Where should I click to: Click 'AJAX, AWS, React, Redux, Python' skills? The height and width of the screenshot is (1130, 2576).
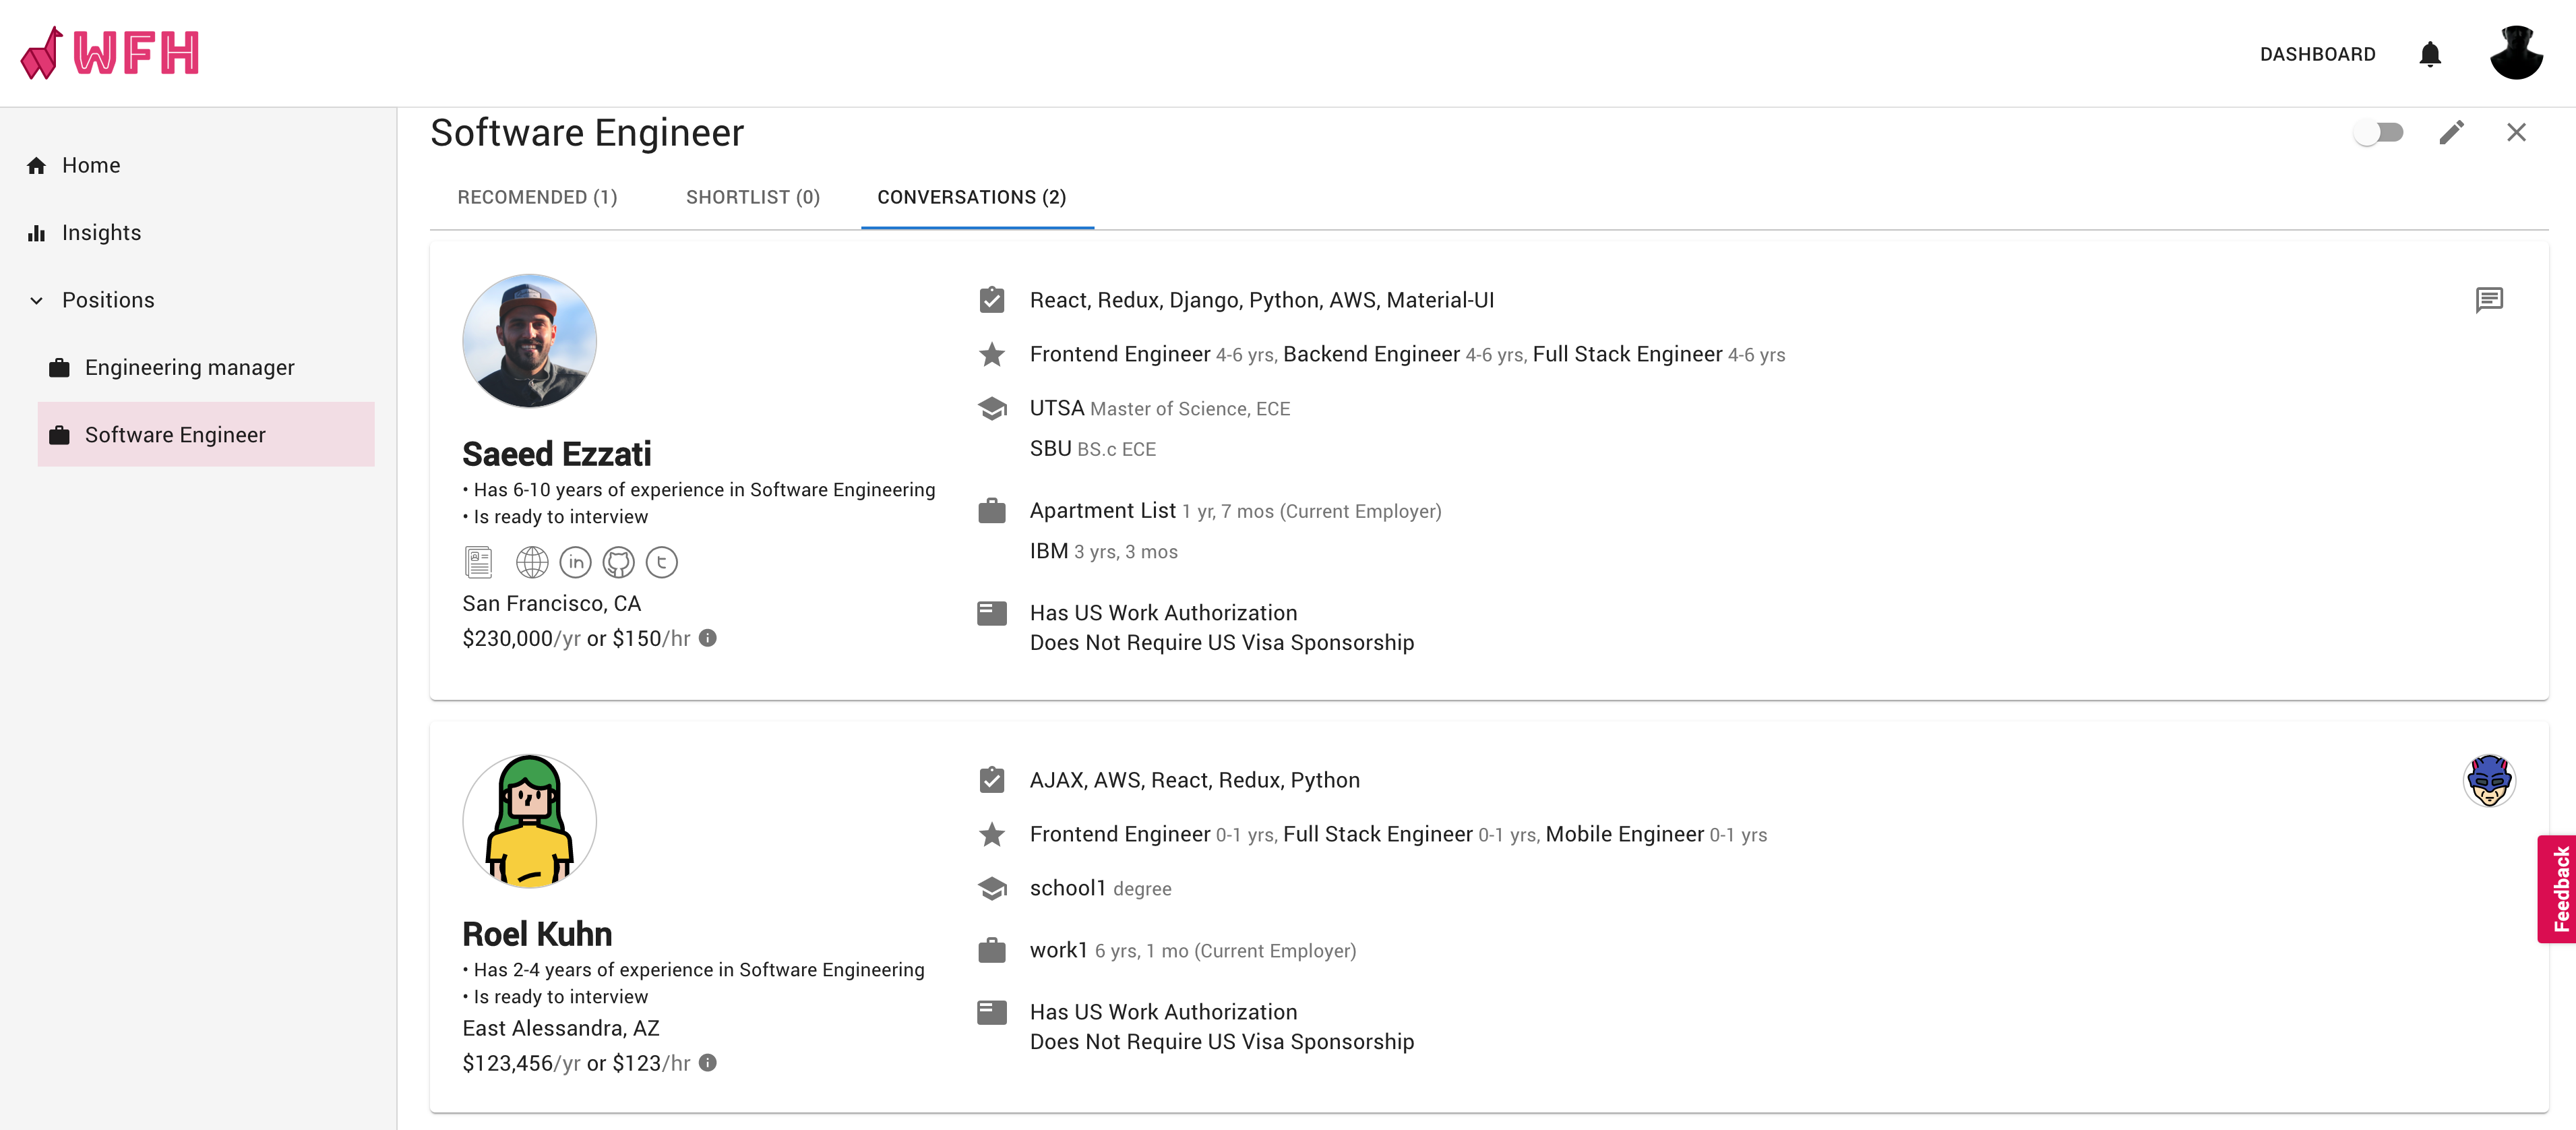(1194, 780)
